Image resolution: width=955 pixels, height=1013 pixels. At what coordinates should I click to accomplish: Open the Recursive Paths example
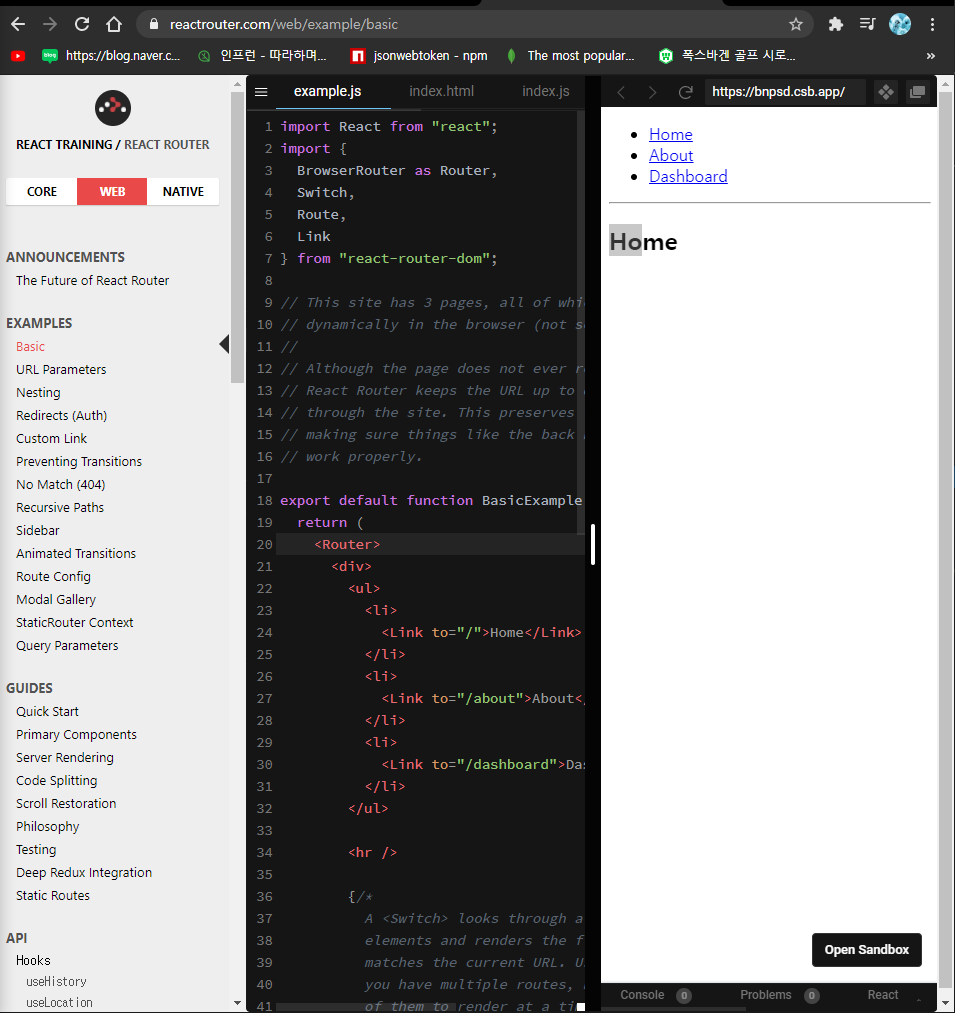click(x=60, y=508)
